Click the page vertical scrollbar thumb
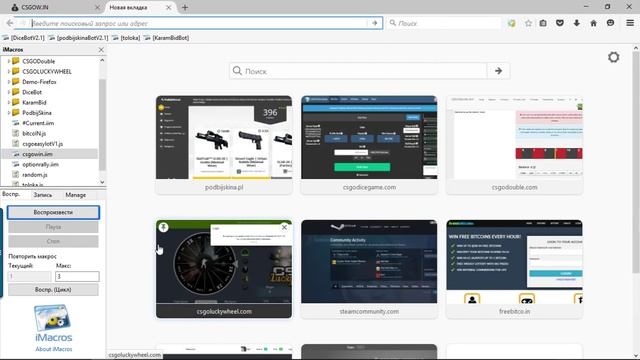The image size is (640, 360). pyautogui.click(x=636, y=162)
